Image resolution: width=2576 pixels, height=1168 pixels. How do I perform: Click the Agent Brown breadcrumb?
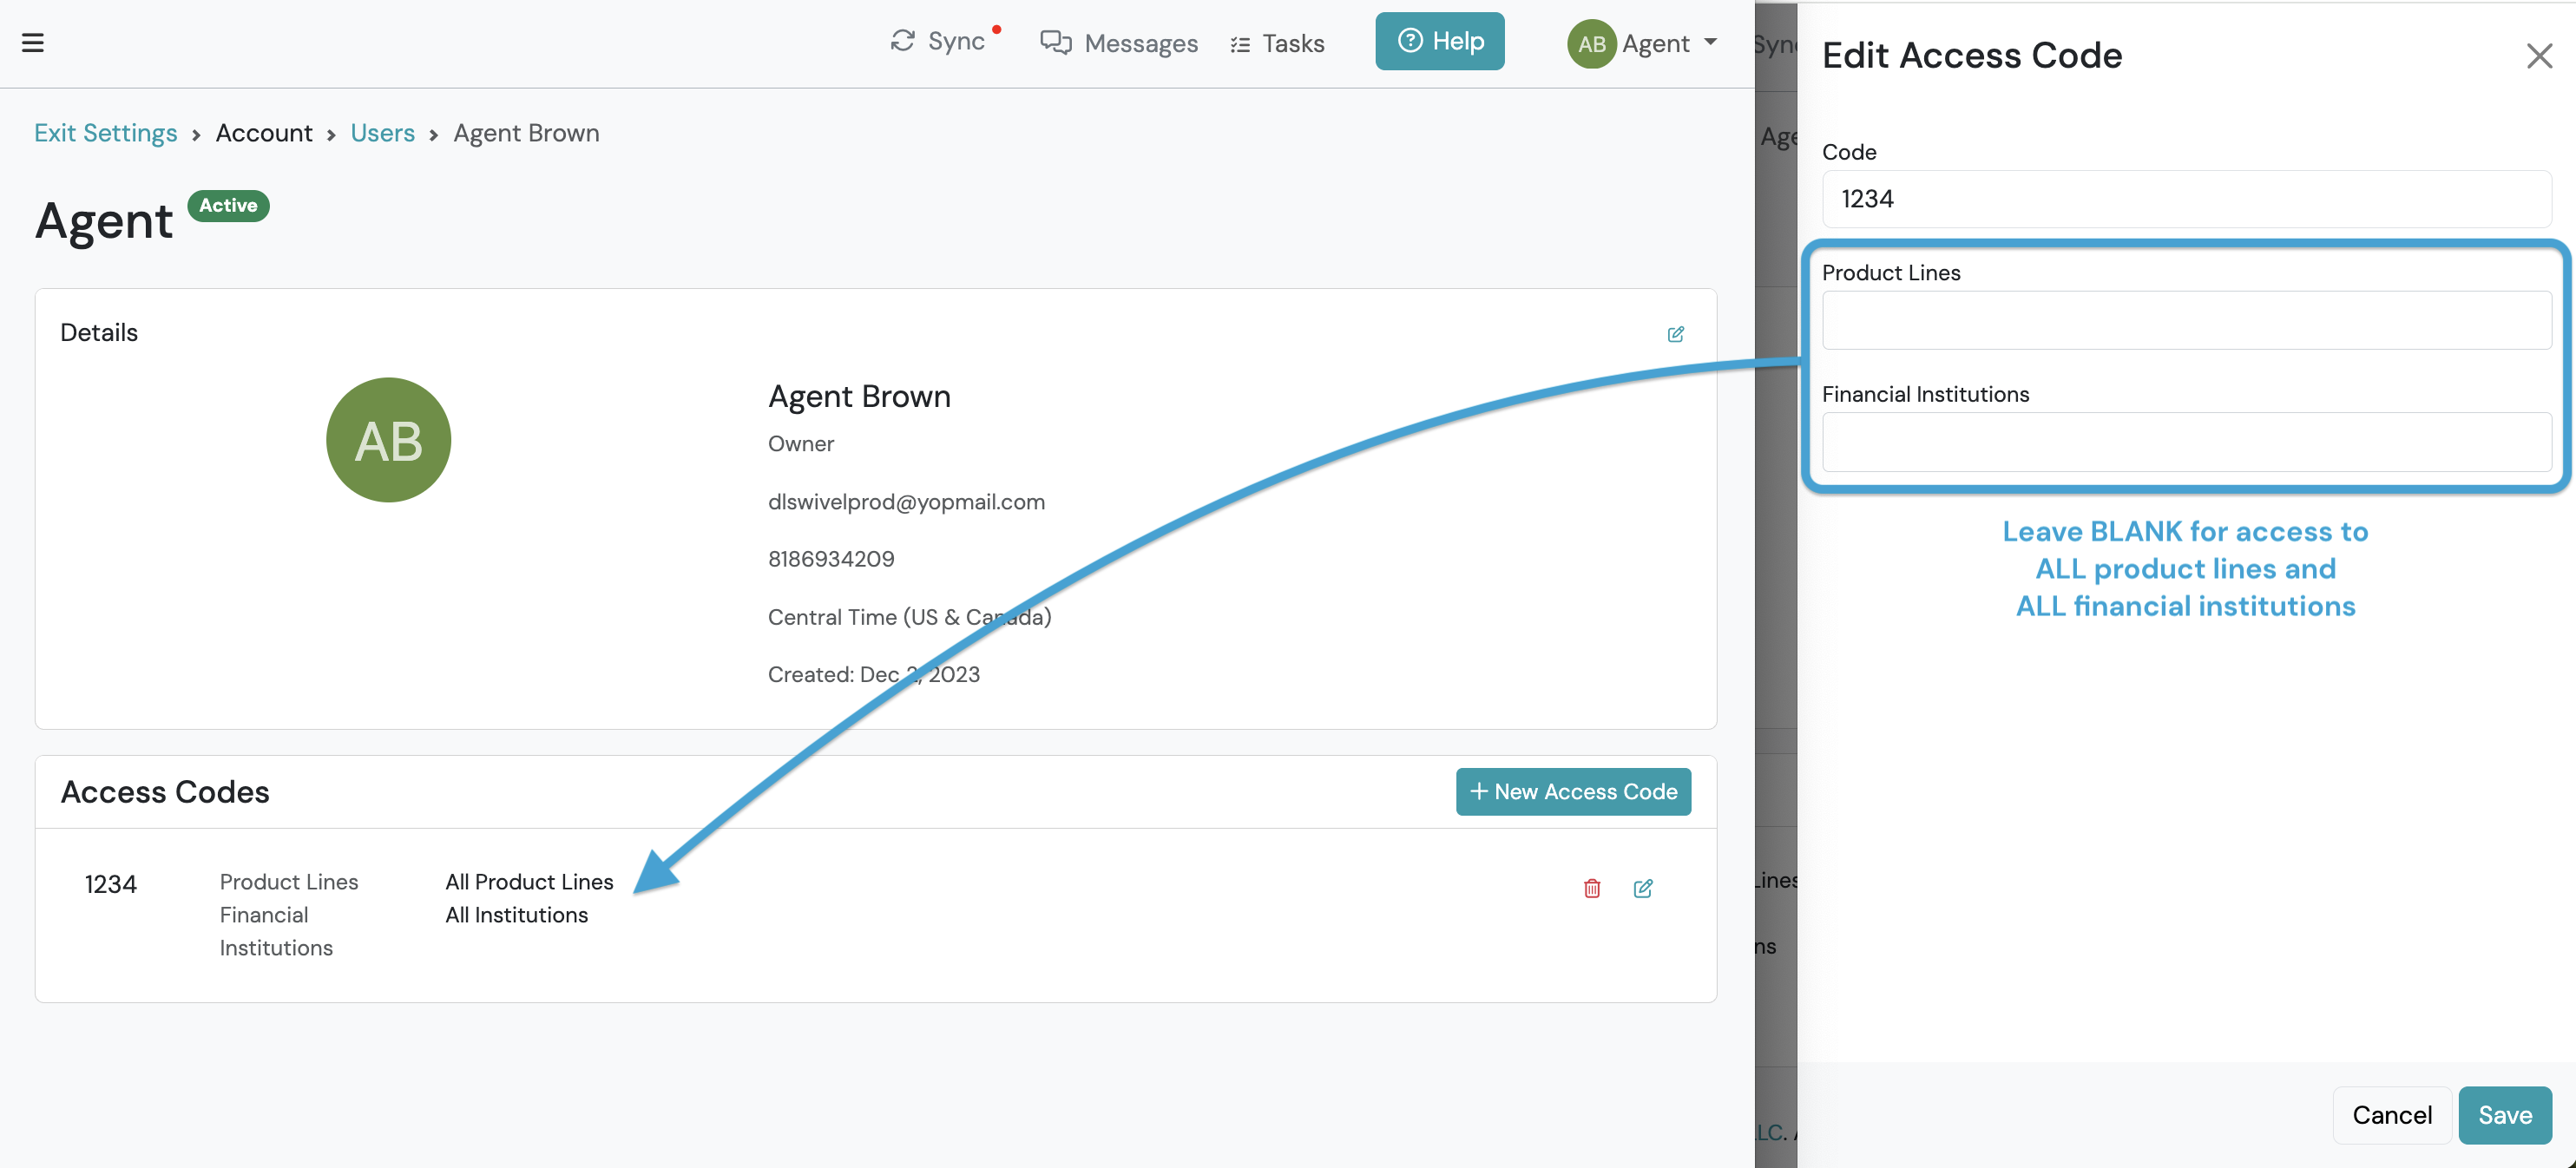526,133
